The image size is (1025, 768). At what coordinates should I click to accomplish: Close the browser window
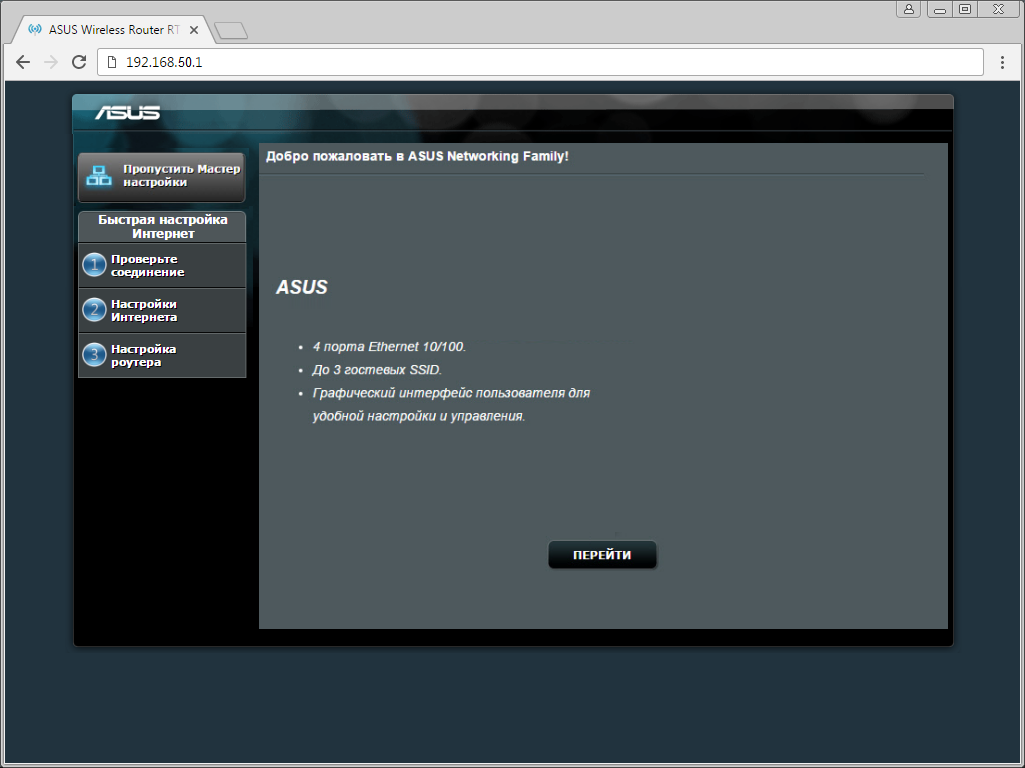[998, 9]
